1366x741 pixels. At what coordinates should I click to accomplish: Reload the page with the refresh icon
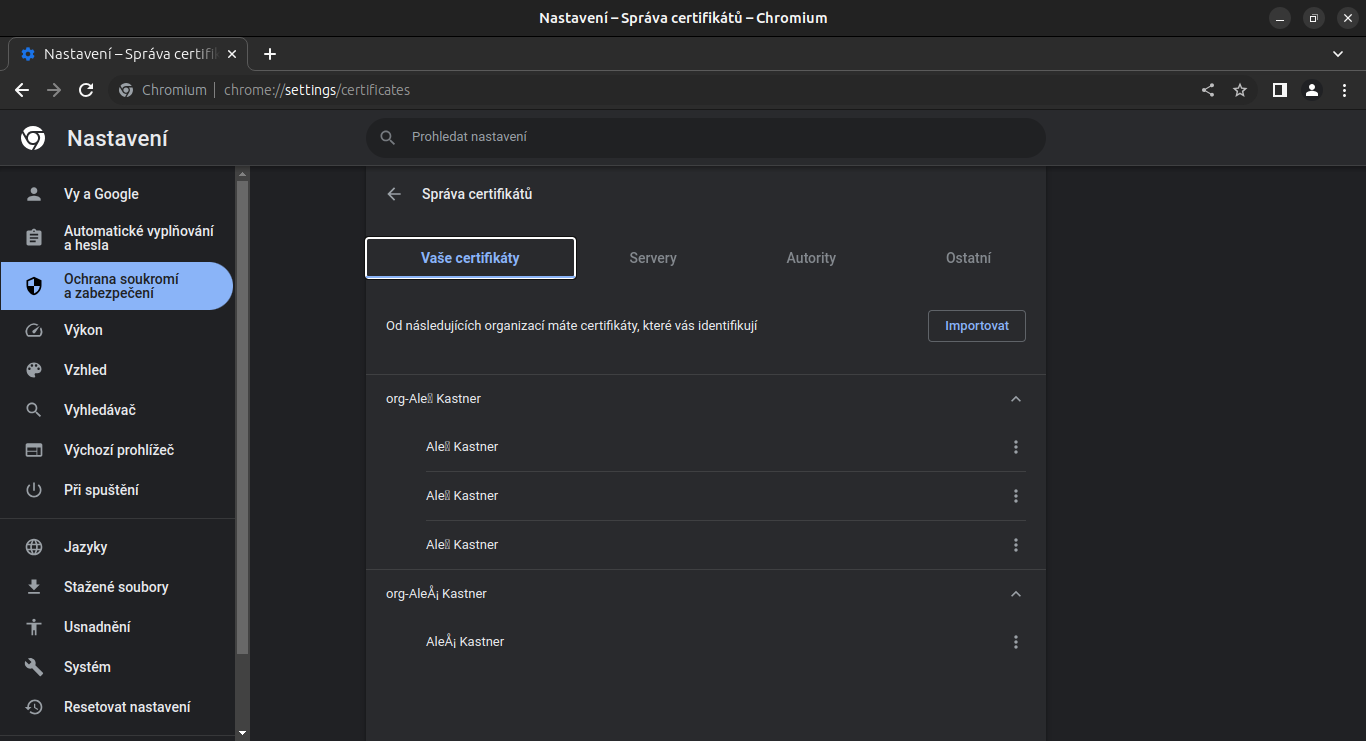click(86, 90)
